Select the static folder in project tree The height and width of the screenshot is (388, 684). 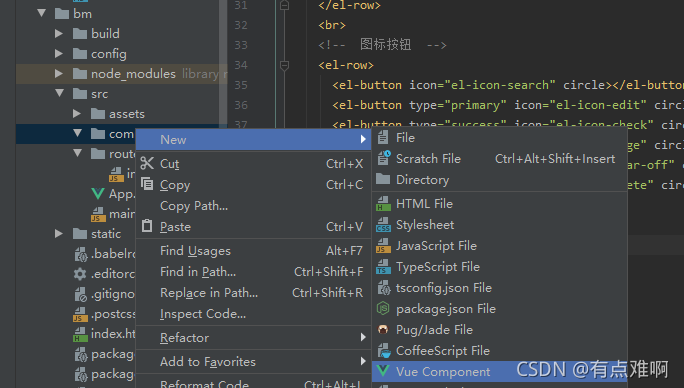[106, 233]
